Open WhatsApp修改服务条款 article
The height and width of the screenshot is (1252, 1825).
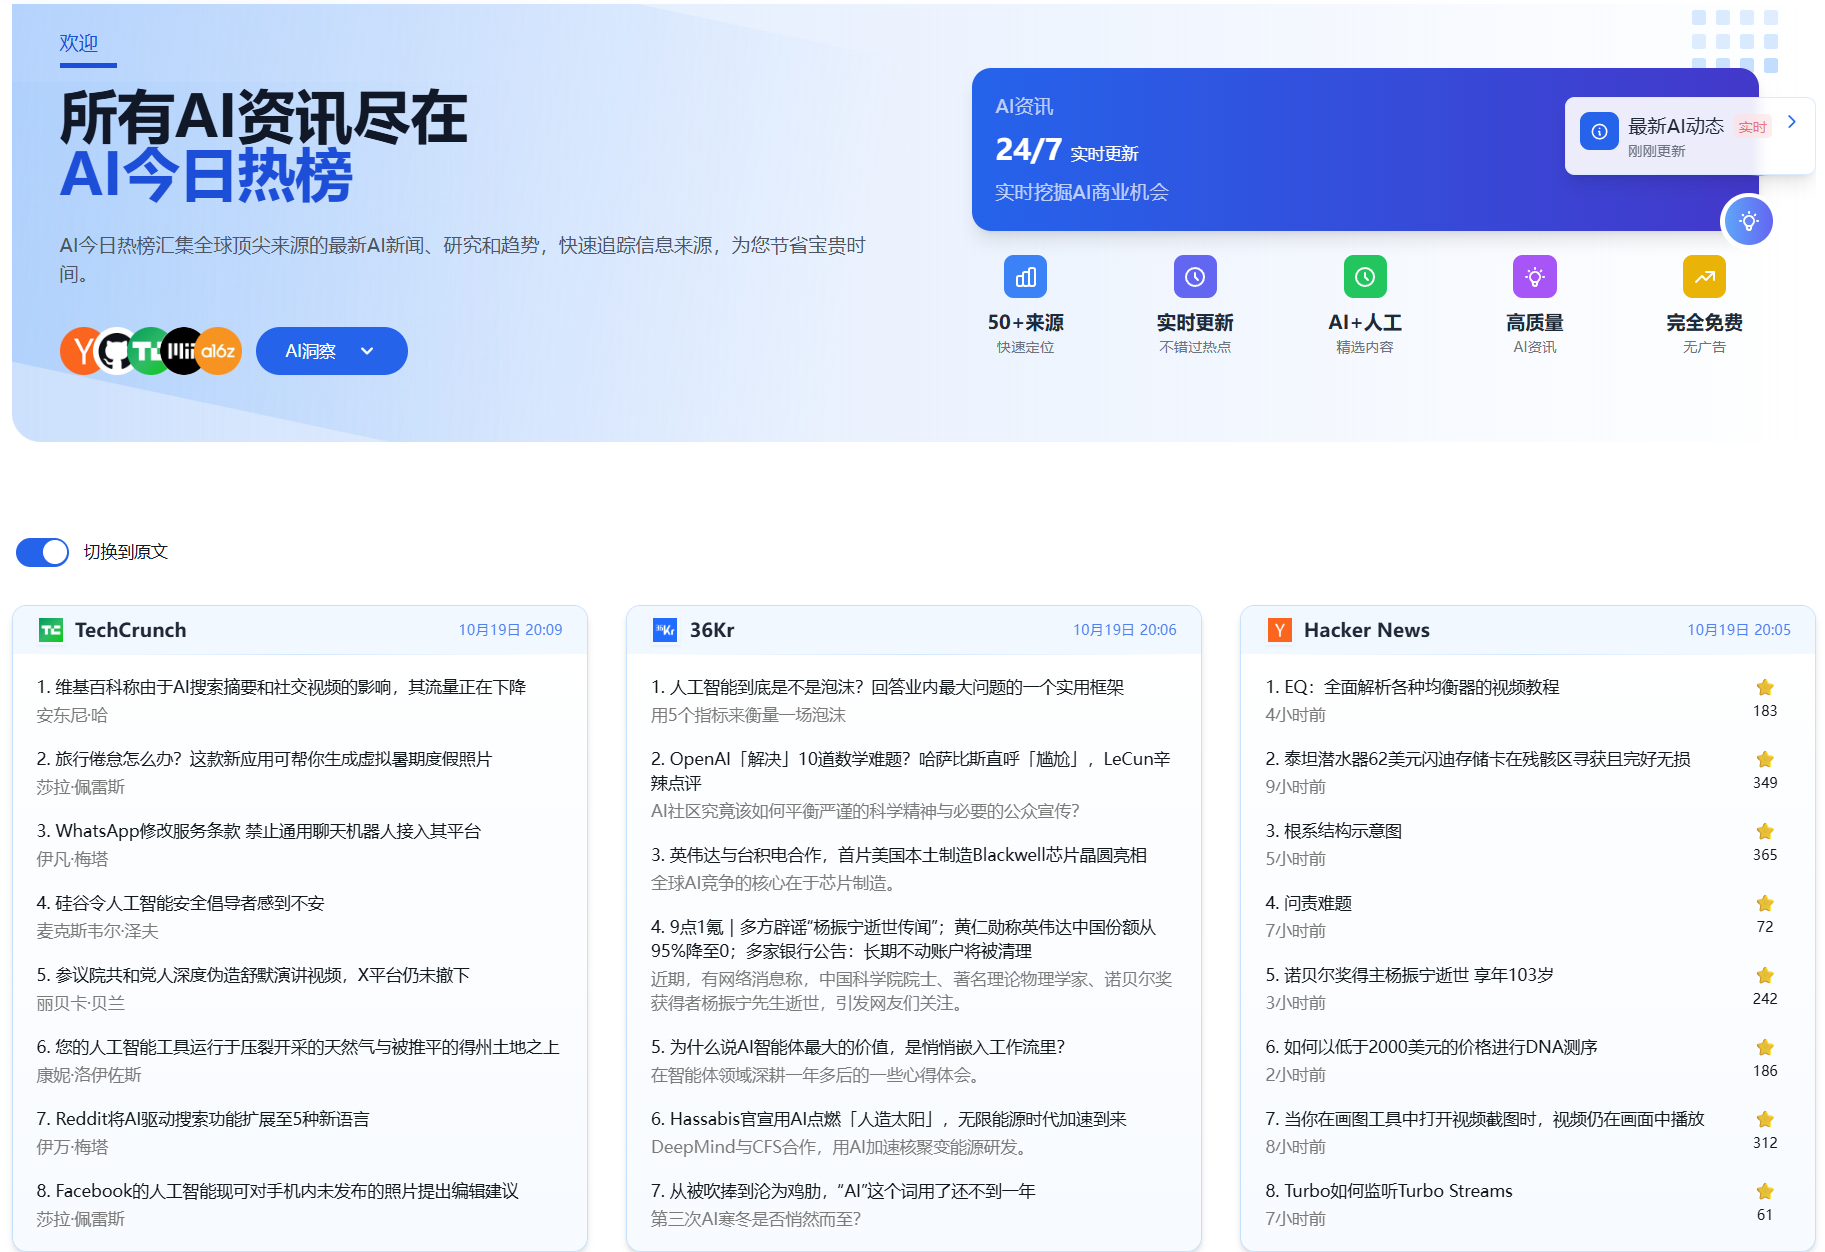268,831
